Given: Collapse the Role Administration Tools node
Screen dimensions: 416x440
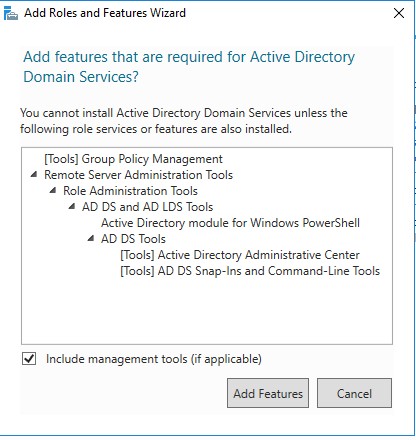Looking at the screenshot, I should click(53, 190).
